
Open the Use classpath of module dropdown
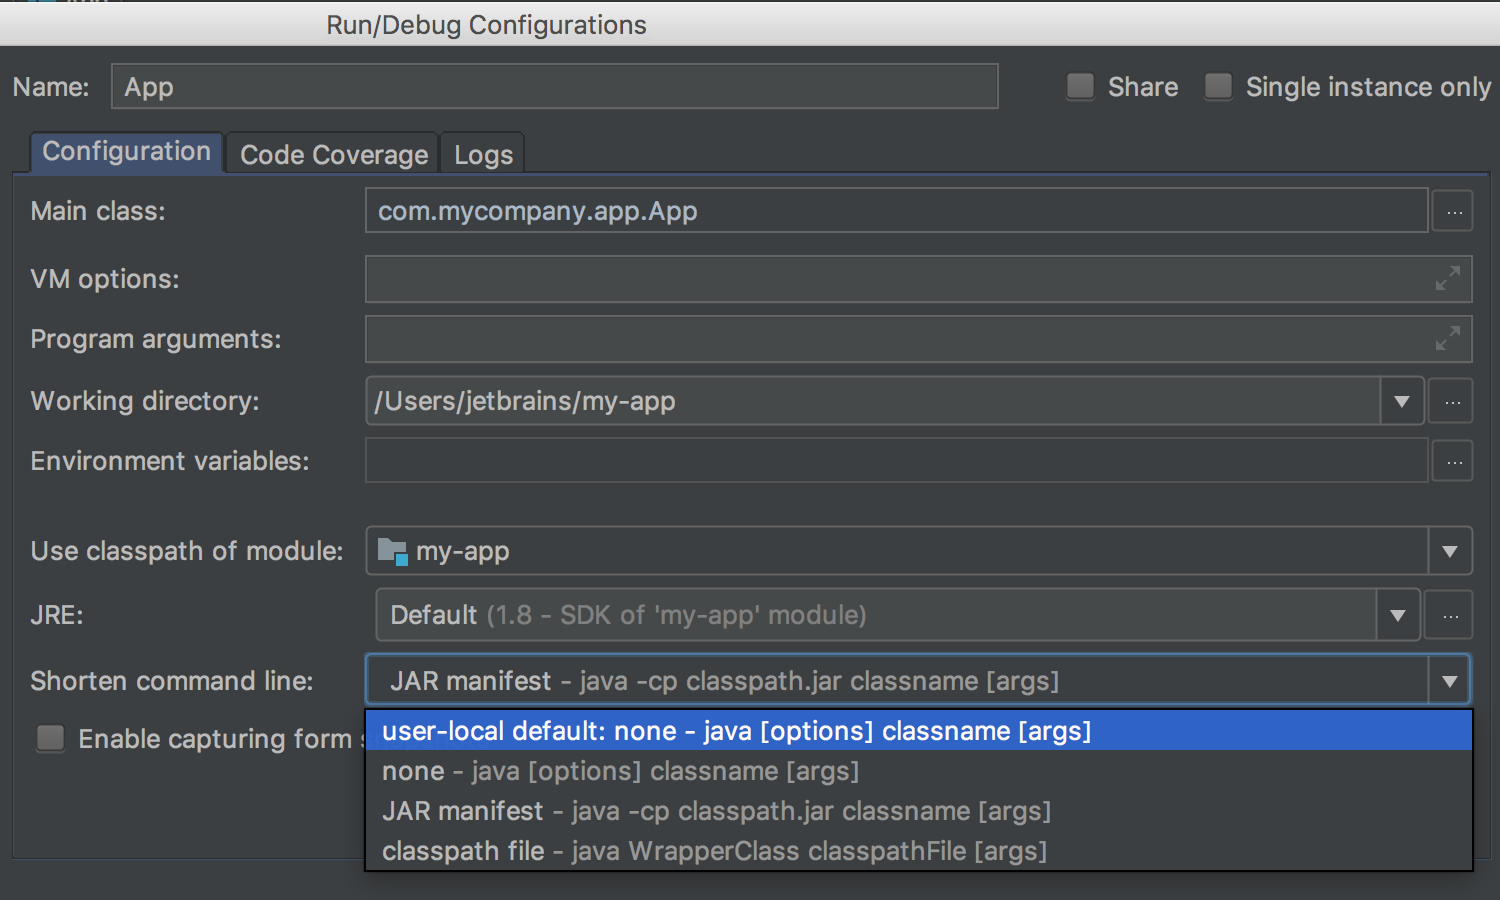point(1449,550)
